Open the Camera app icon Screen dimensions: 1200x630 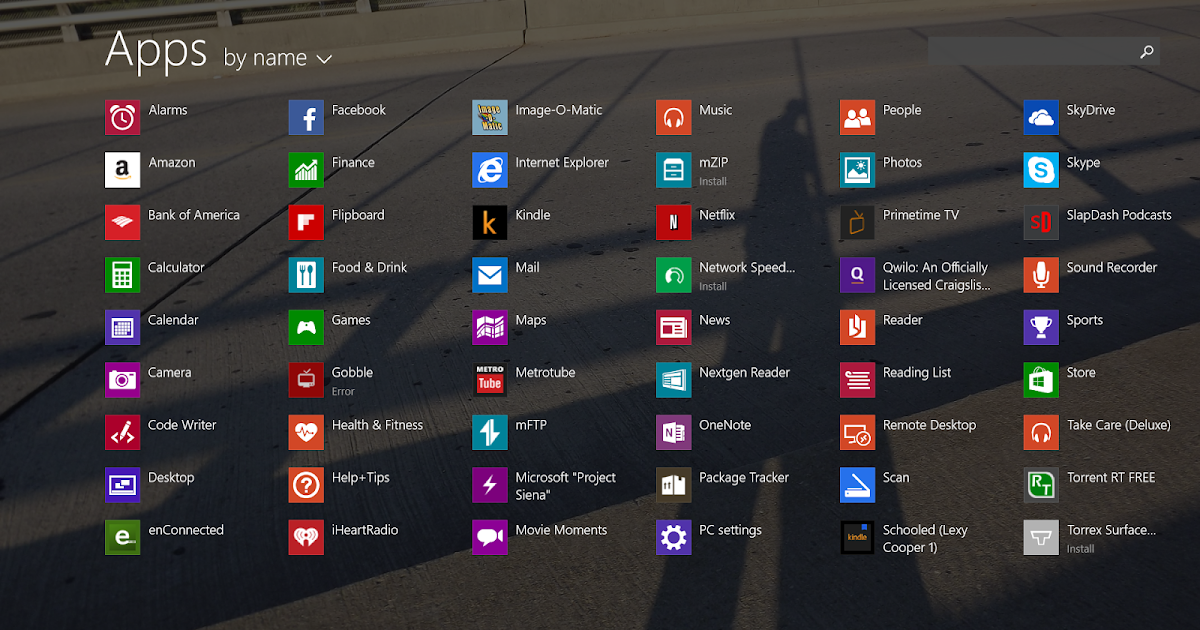pos(122,380)
